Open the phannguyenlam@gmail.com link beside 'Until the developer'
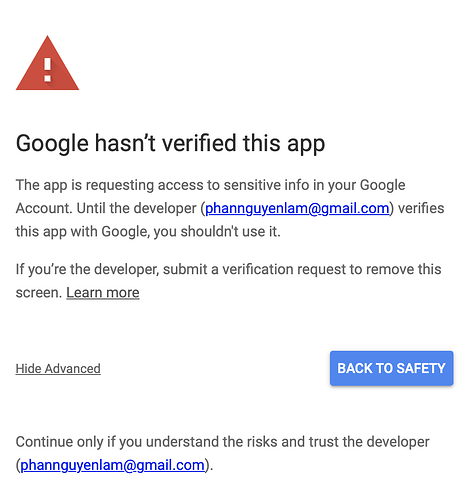This screenshot has width=468, height=500. (x=297, y=208)
